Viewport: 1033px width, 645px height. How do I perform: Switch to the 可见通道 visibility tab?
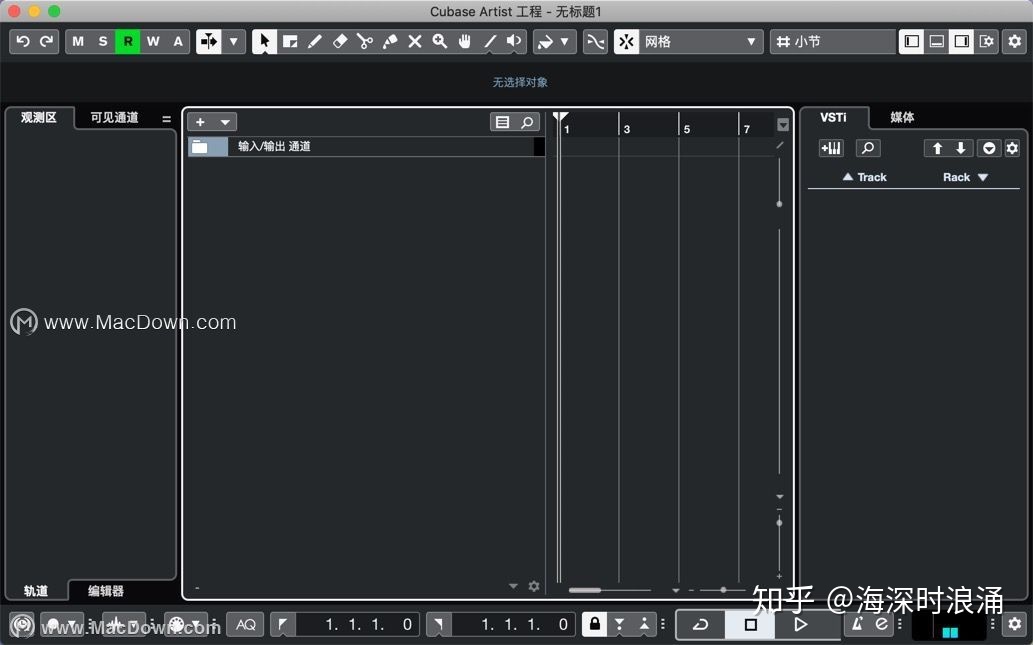(115, 118)
